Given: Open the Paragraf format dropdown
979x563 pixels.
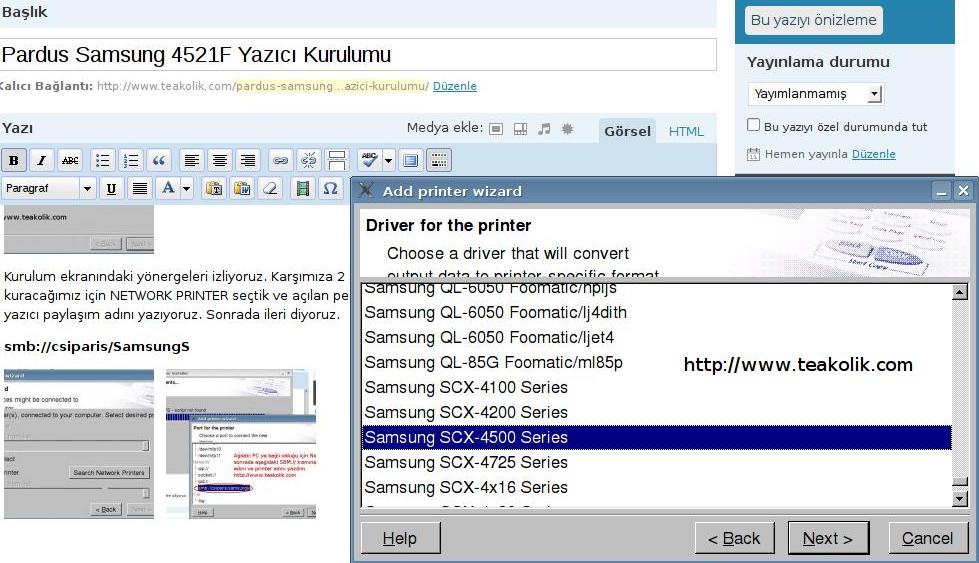Looking at the screenshot, I should click(49, 188).
